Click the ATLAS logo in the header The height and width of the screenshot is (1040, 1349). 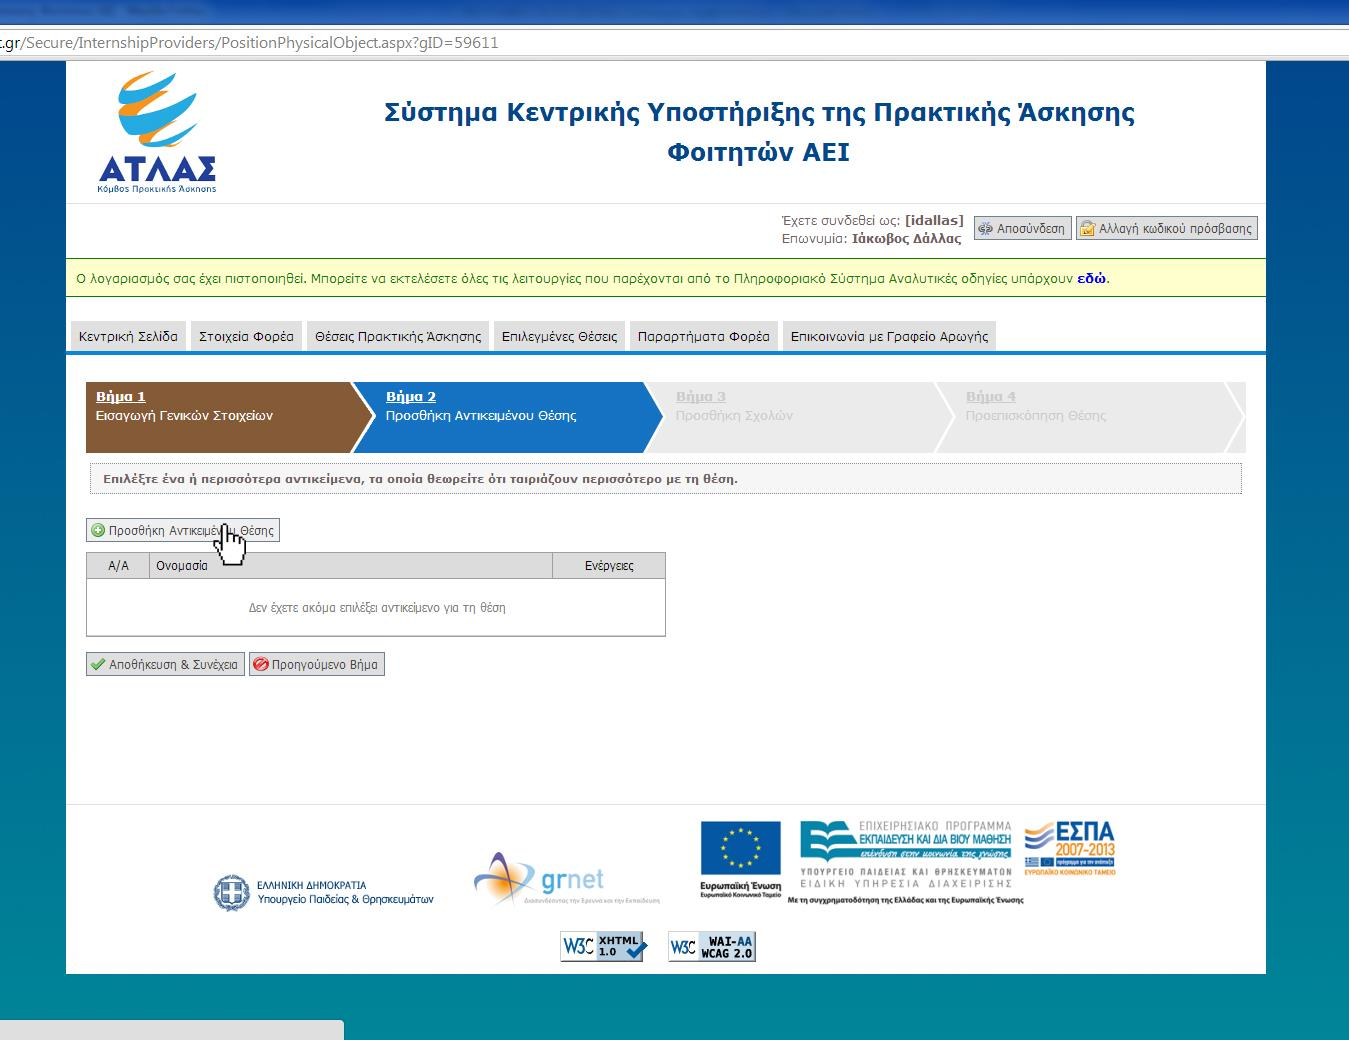(x=158, y=132)
